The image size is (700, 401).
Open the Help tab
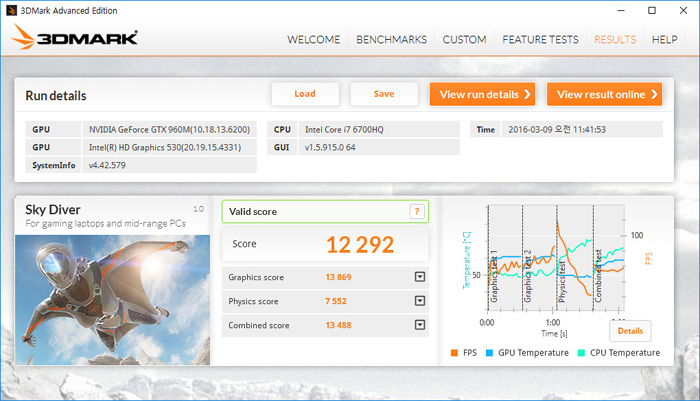coord(664,40)
